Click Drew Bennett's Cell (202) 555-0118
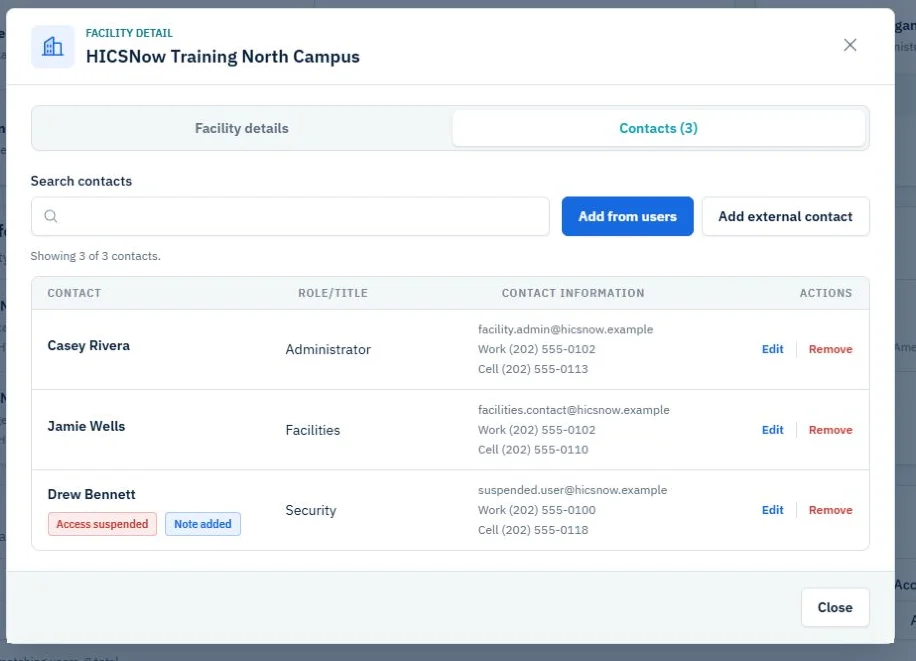This screenshot has height=661, width=916. tap(533, 530)
